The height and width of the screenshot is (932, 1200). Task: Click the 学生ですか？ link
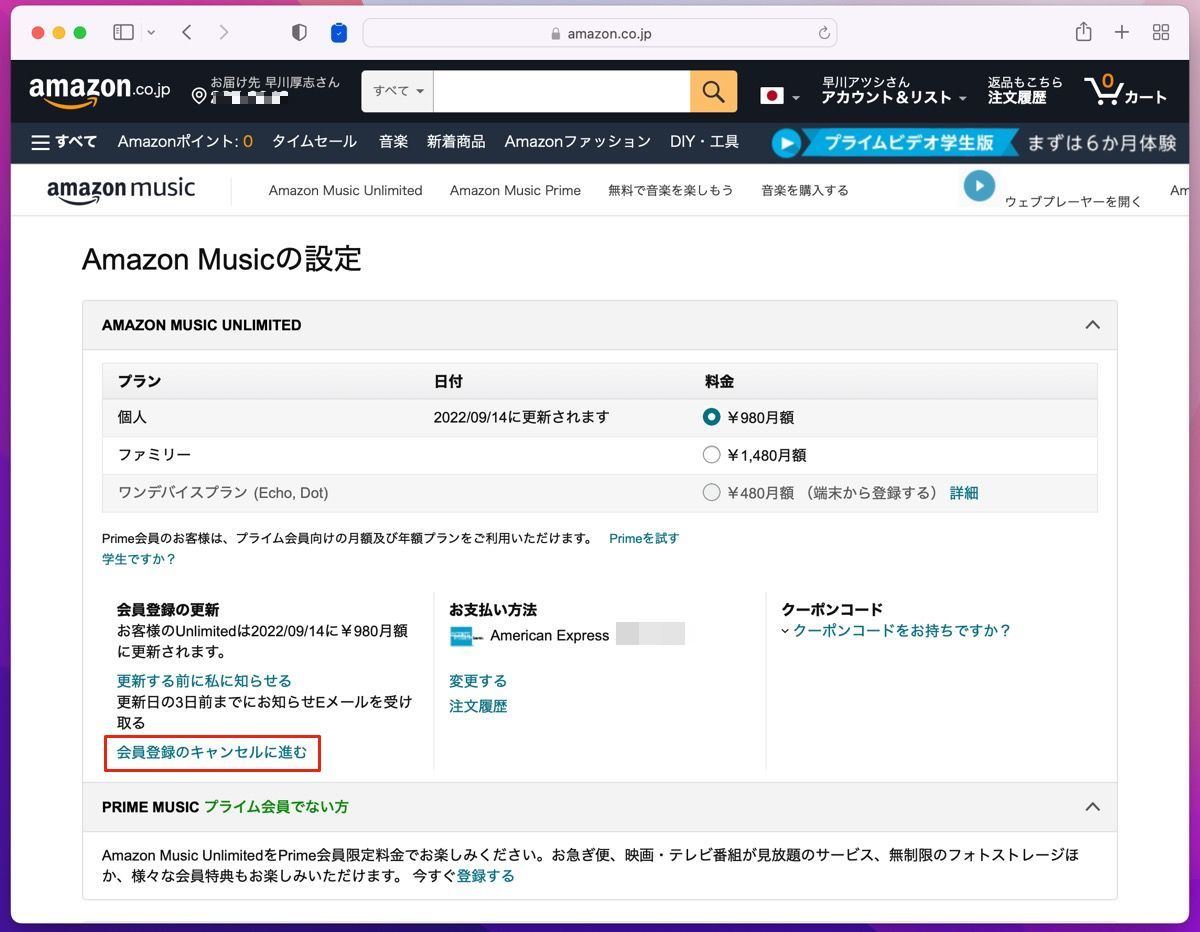click(x=139, y=559)
